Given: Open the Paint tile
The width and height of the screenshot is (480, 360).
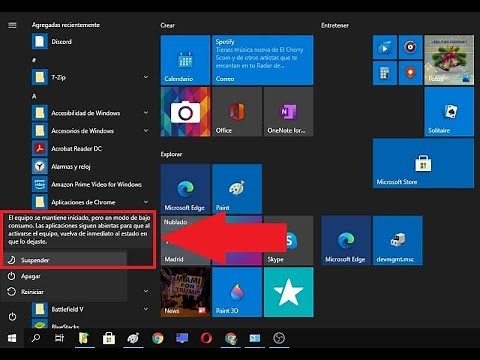Looking at the screenshot, I should point(237,189).
